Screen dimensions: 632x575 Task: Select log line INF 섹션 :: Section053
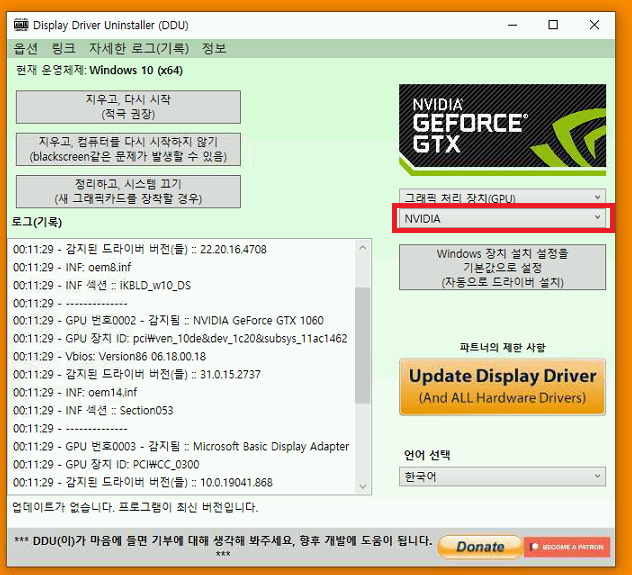(93, 410)
